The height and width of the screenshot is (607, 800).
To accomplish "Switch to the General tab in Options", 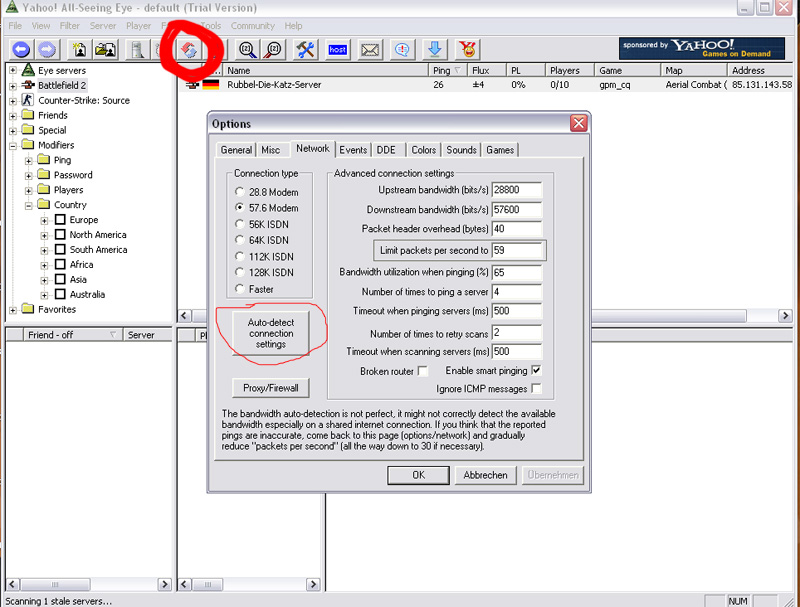I will (236, 150).
